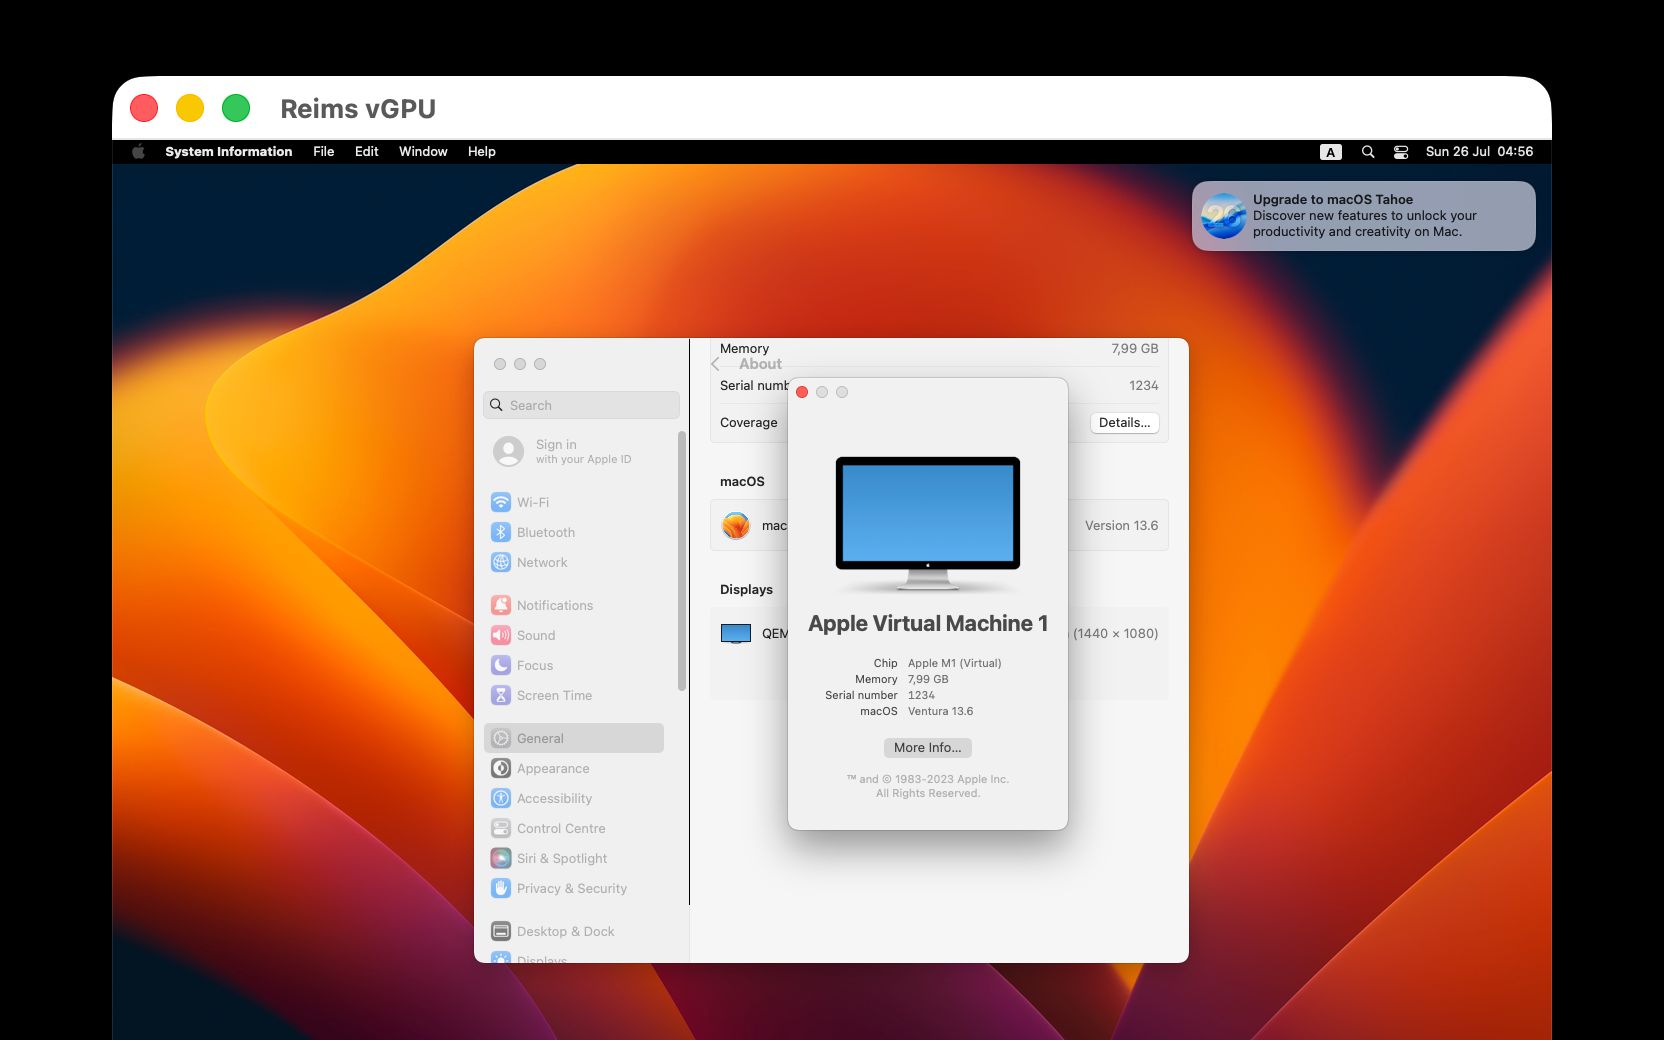Click the macOS Ventura icon in settings
Viewport: 1664px width, 1040px height.
tap(736, 525)
